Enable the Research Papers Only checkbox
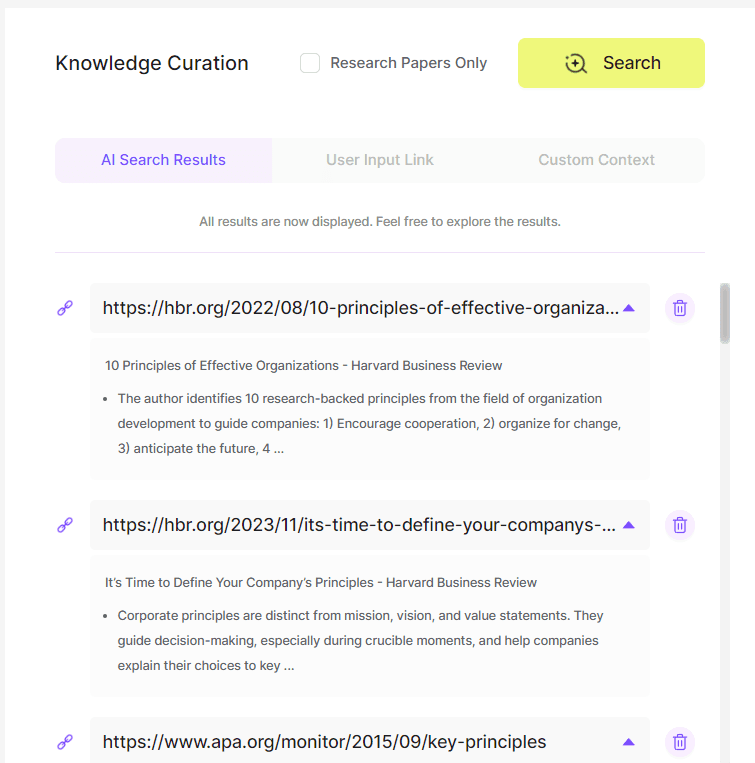755x763 pixels. tap(310, 63)
